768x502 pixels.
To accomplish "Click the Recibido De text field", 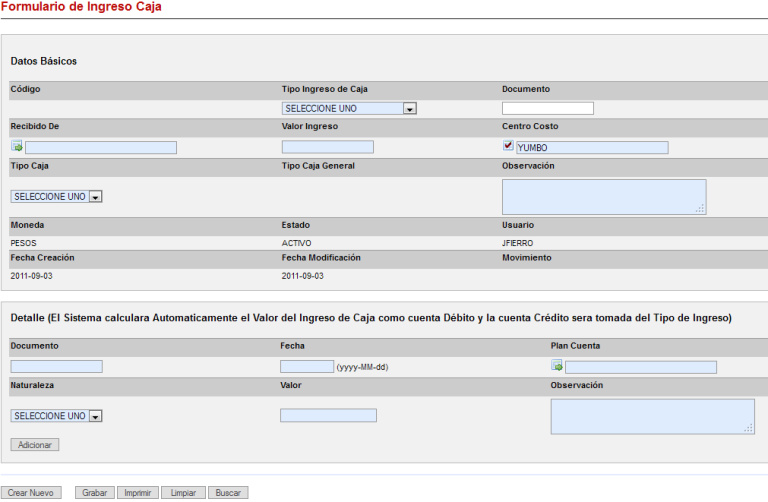I will point(101,148).
